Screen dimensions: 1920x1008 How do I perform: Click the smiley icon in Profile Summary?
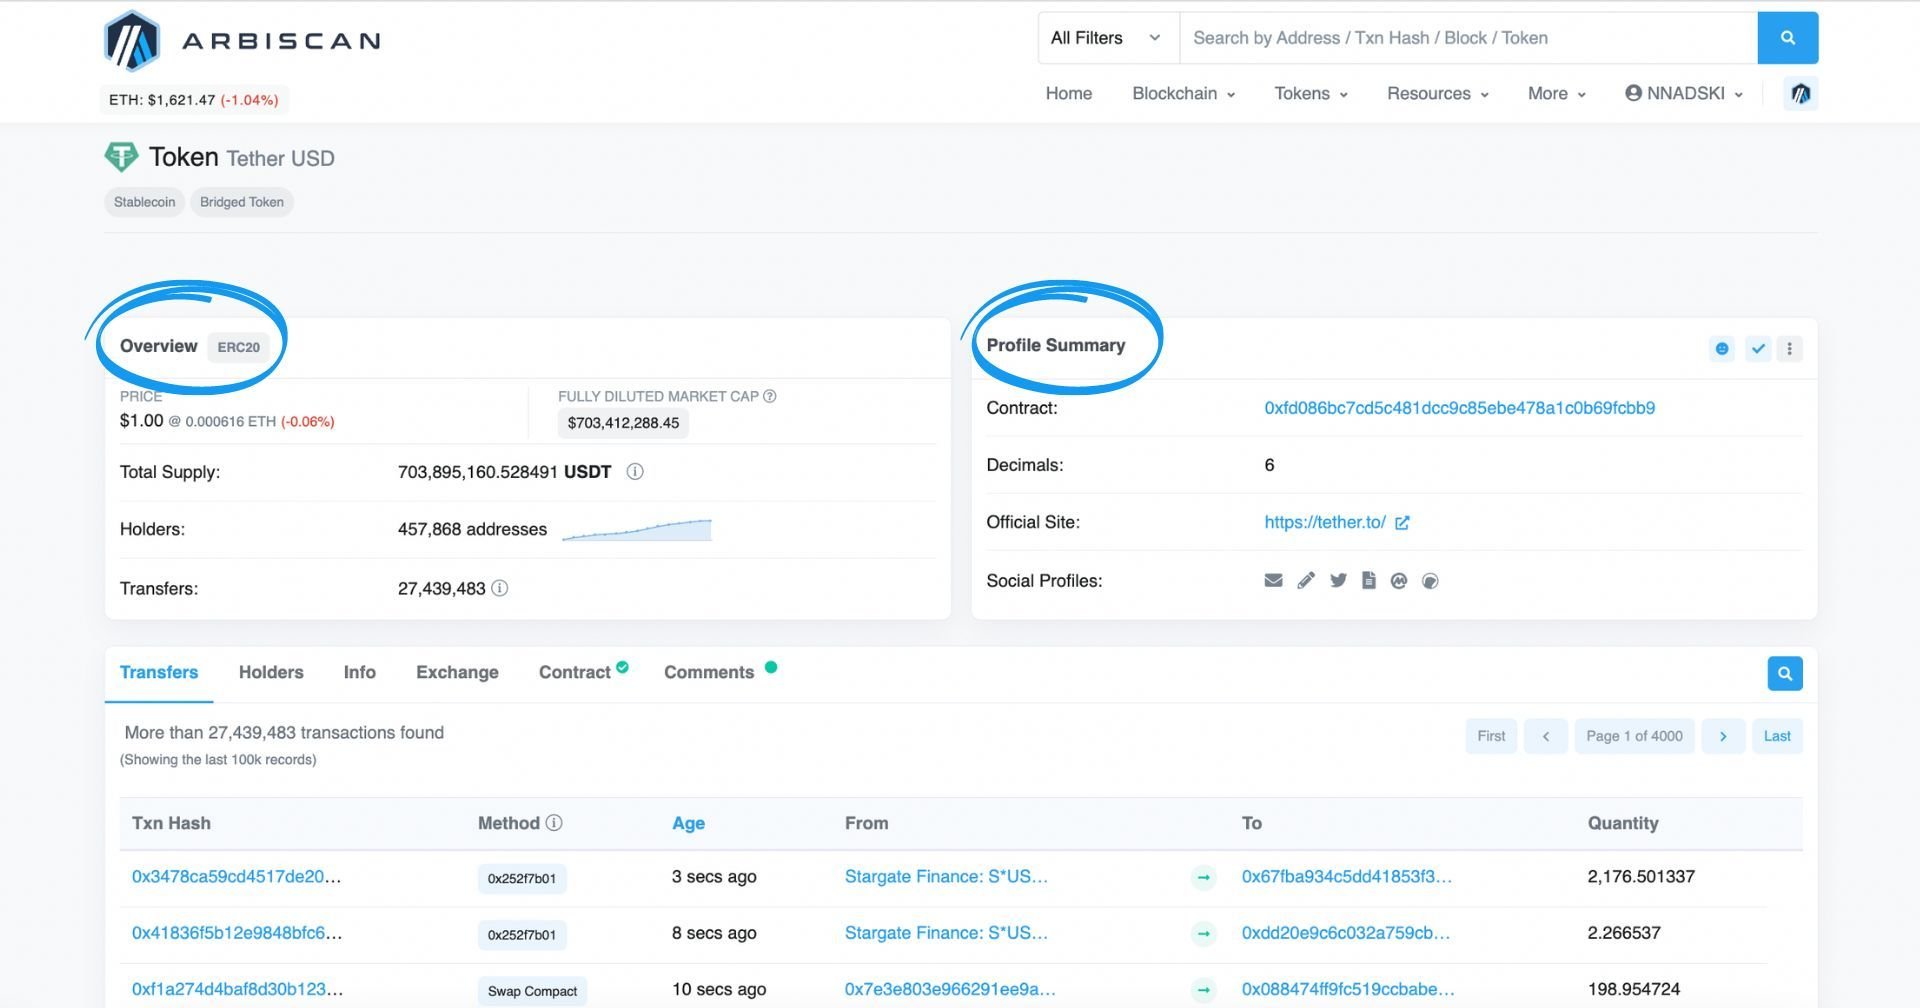[1722, 348]
